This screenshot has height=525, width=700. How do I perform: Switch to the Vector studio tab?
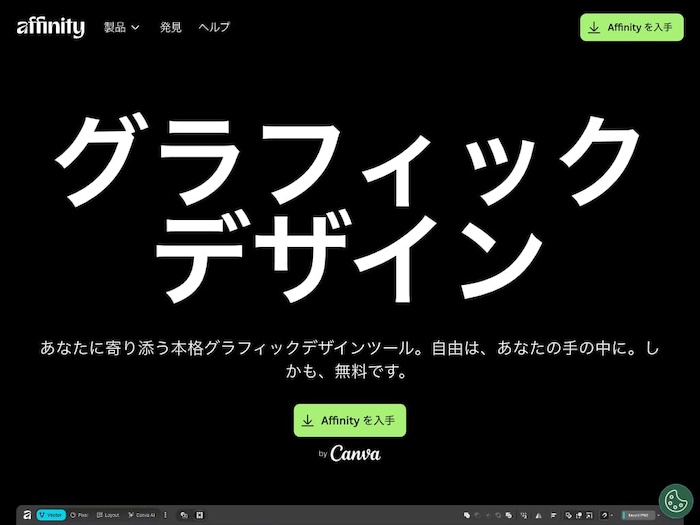click(51, 515)
